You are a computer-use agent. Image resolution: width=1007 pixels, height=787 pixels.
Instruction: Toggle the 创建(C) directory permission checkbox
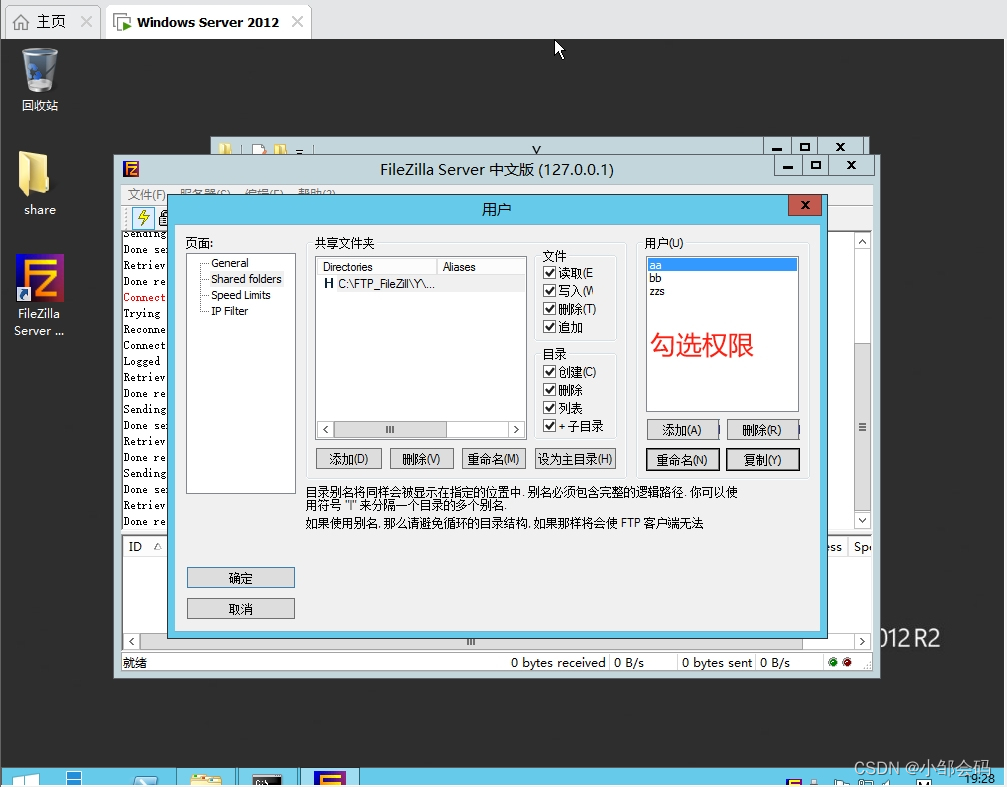pyautogui.click(x=549, y=372)
